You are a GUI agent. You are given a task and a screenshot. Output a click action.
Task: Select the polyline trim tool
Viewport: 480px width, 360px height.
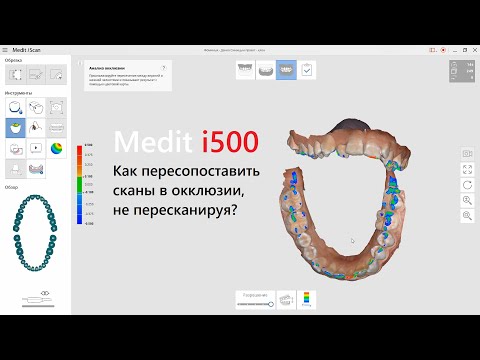pos(56,74)
